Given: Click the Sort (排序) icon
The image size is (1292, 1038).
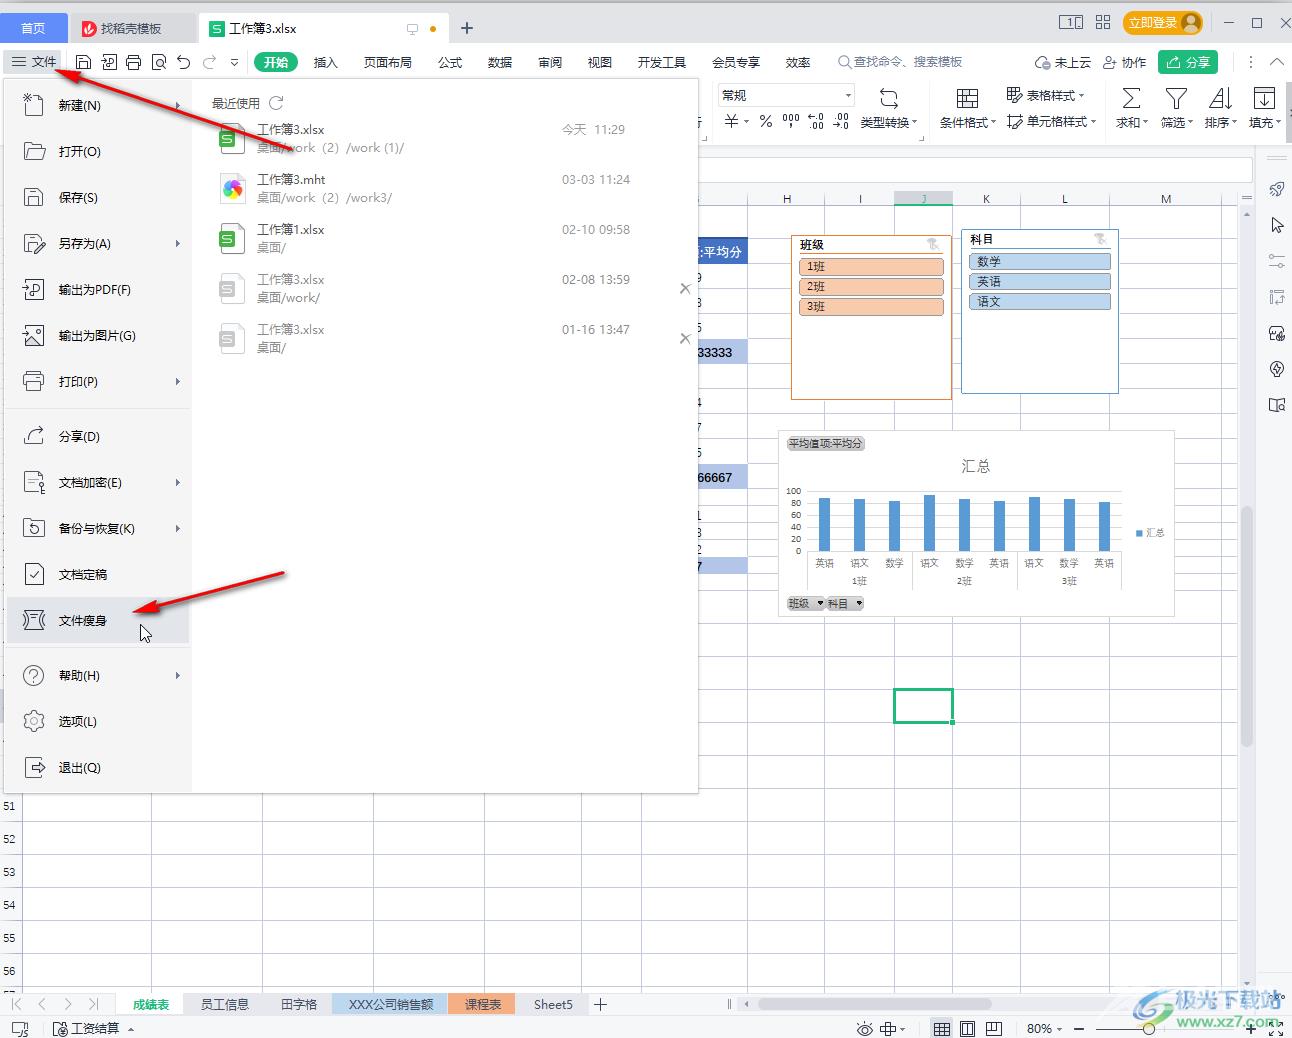Looking at the screenshot, I should [x=1220, y=98].
